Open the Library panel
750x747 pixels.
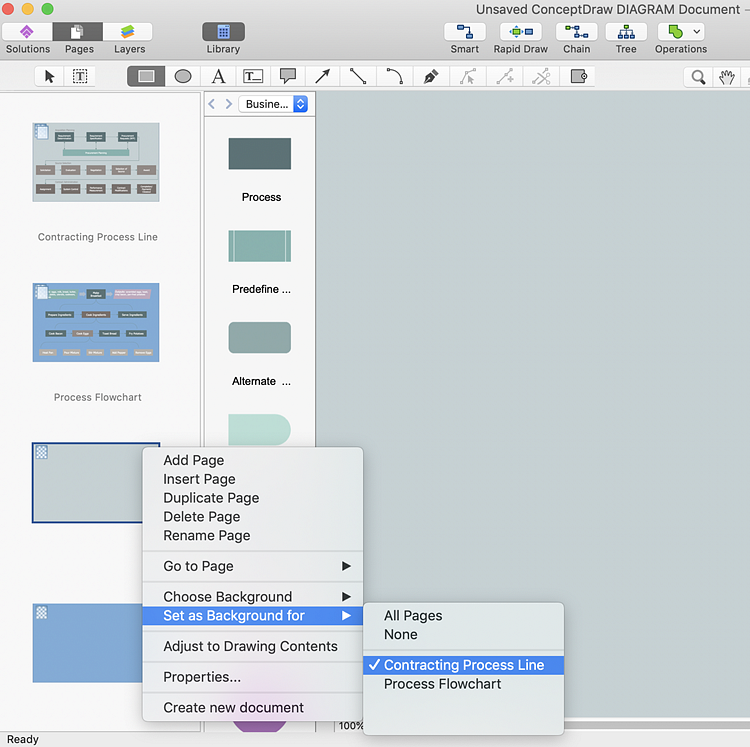coord(223,38)
